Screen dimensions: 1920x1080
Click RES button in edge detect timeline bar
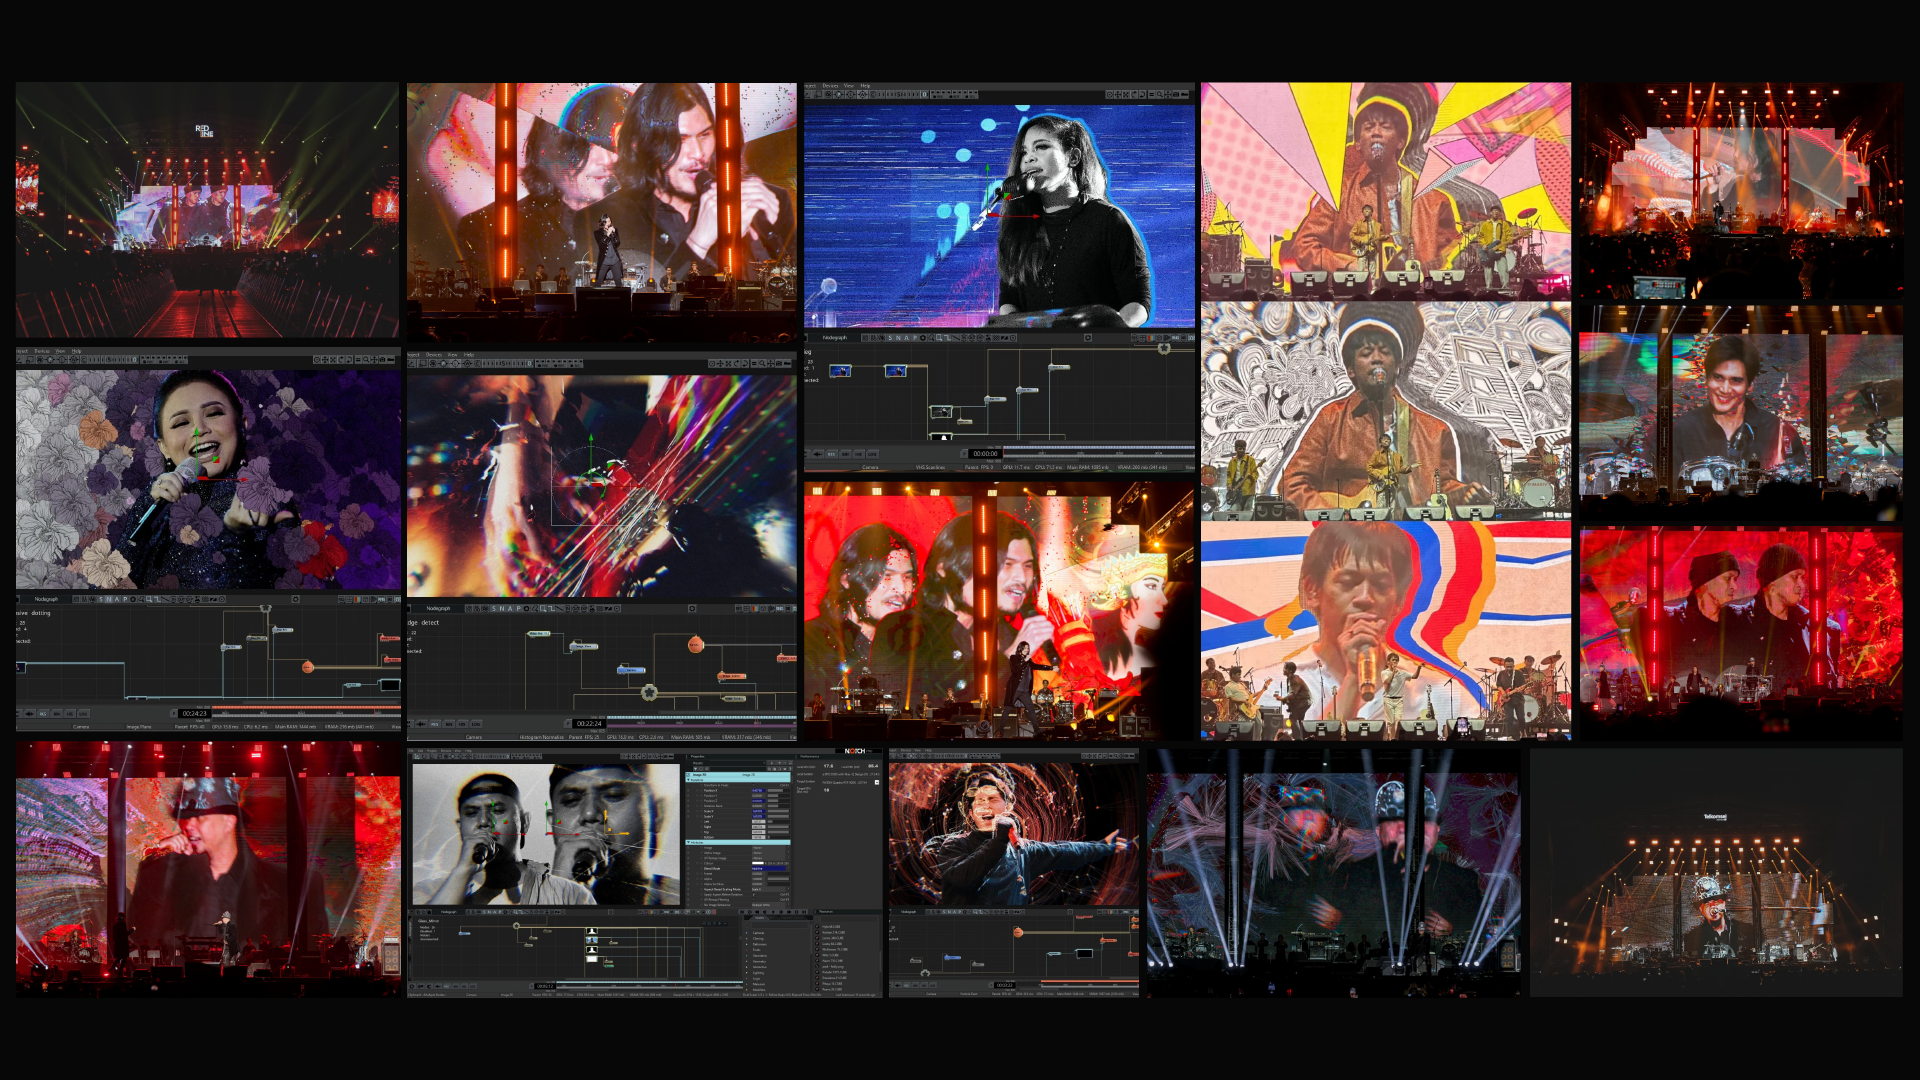(x=434, y=724)
